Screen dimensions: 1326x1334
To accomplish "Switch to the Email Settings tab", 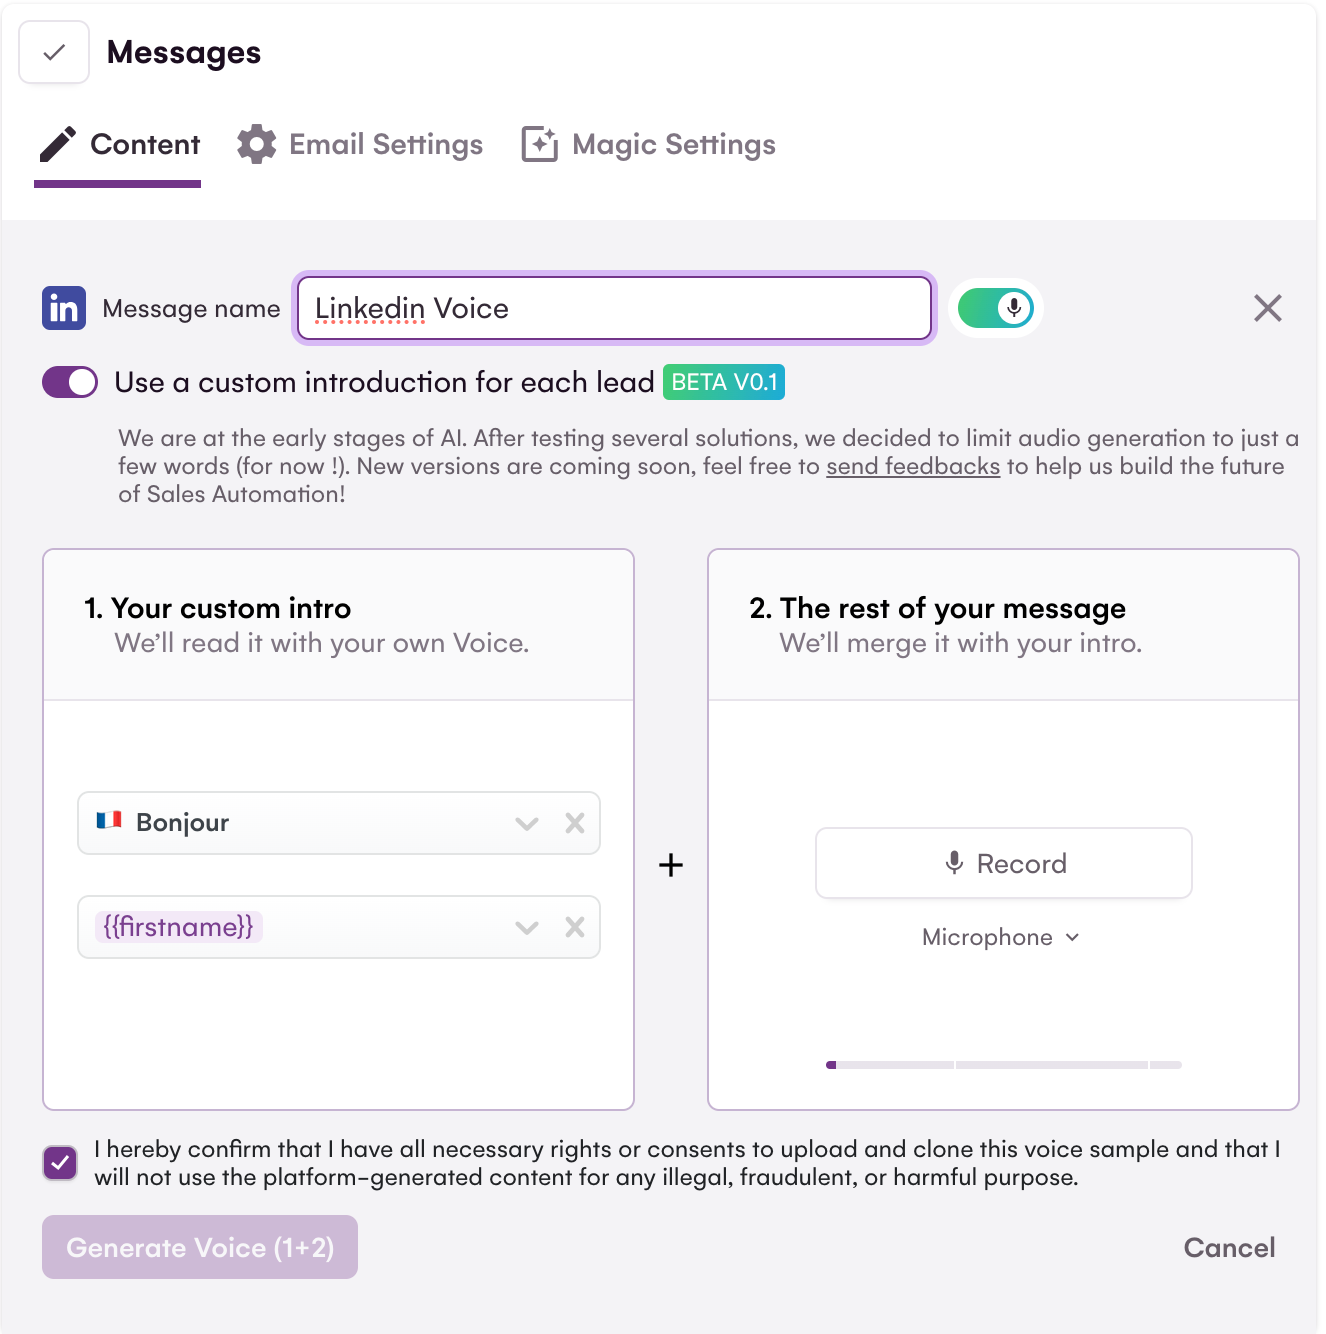I will 385,145.
